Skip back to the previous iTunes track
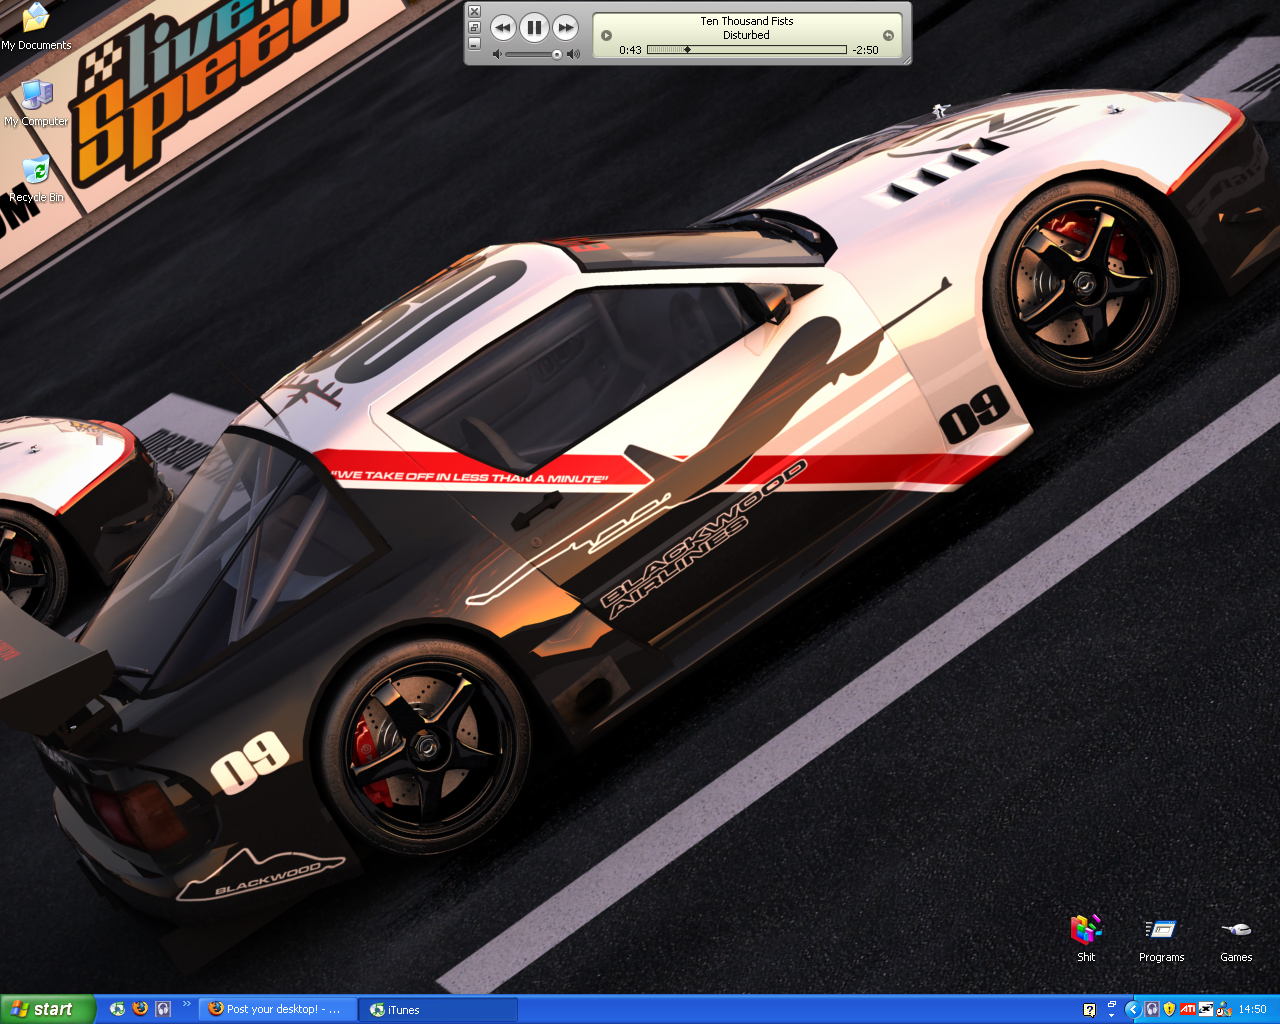This screenshot has width=1280, height=1024. pos(503,28)
